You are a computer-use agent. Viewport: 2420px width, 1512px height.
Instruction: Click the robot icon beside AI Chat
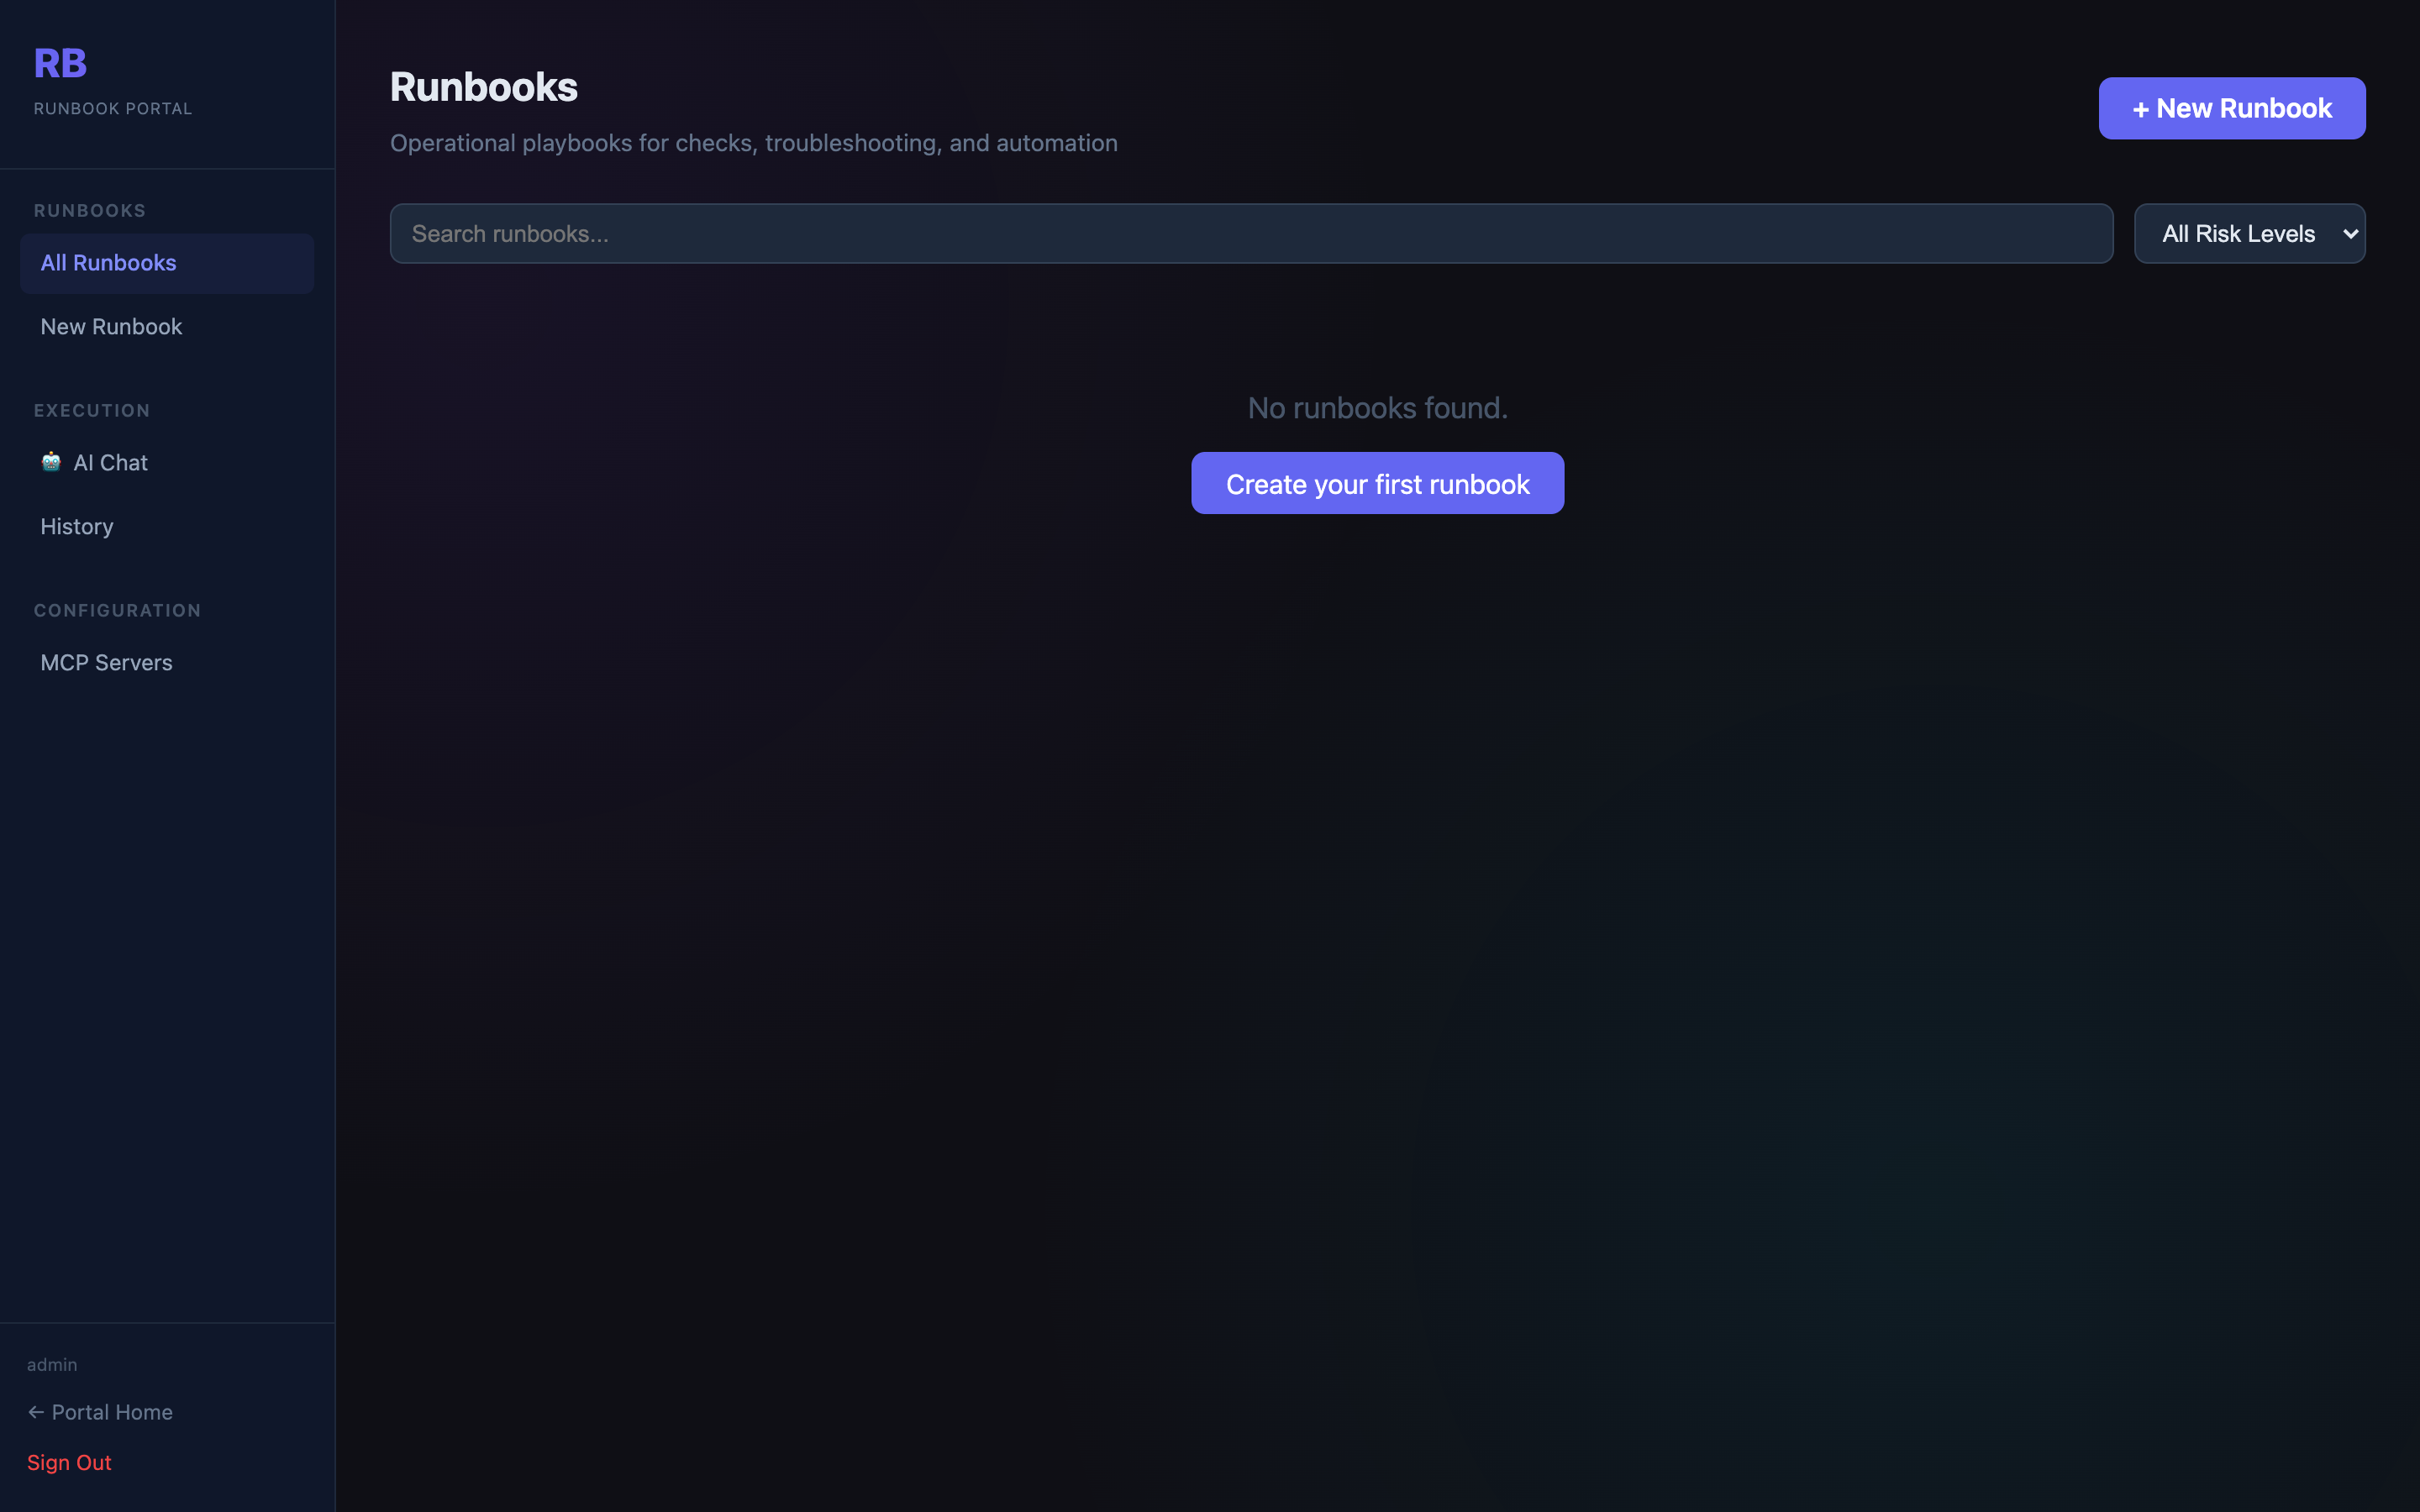click(51, 462)
